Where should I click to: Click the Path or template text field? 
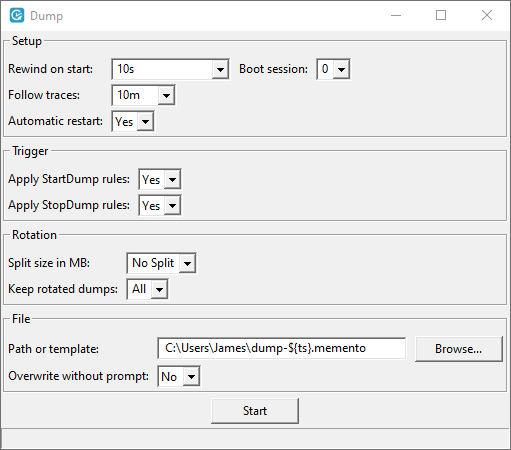coord(282,348)
